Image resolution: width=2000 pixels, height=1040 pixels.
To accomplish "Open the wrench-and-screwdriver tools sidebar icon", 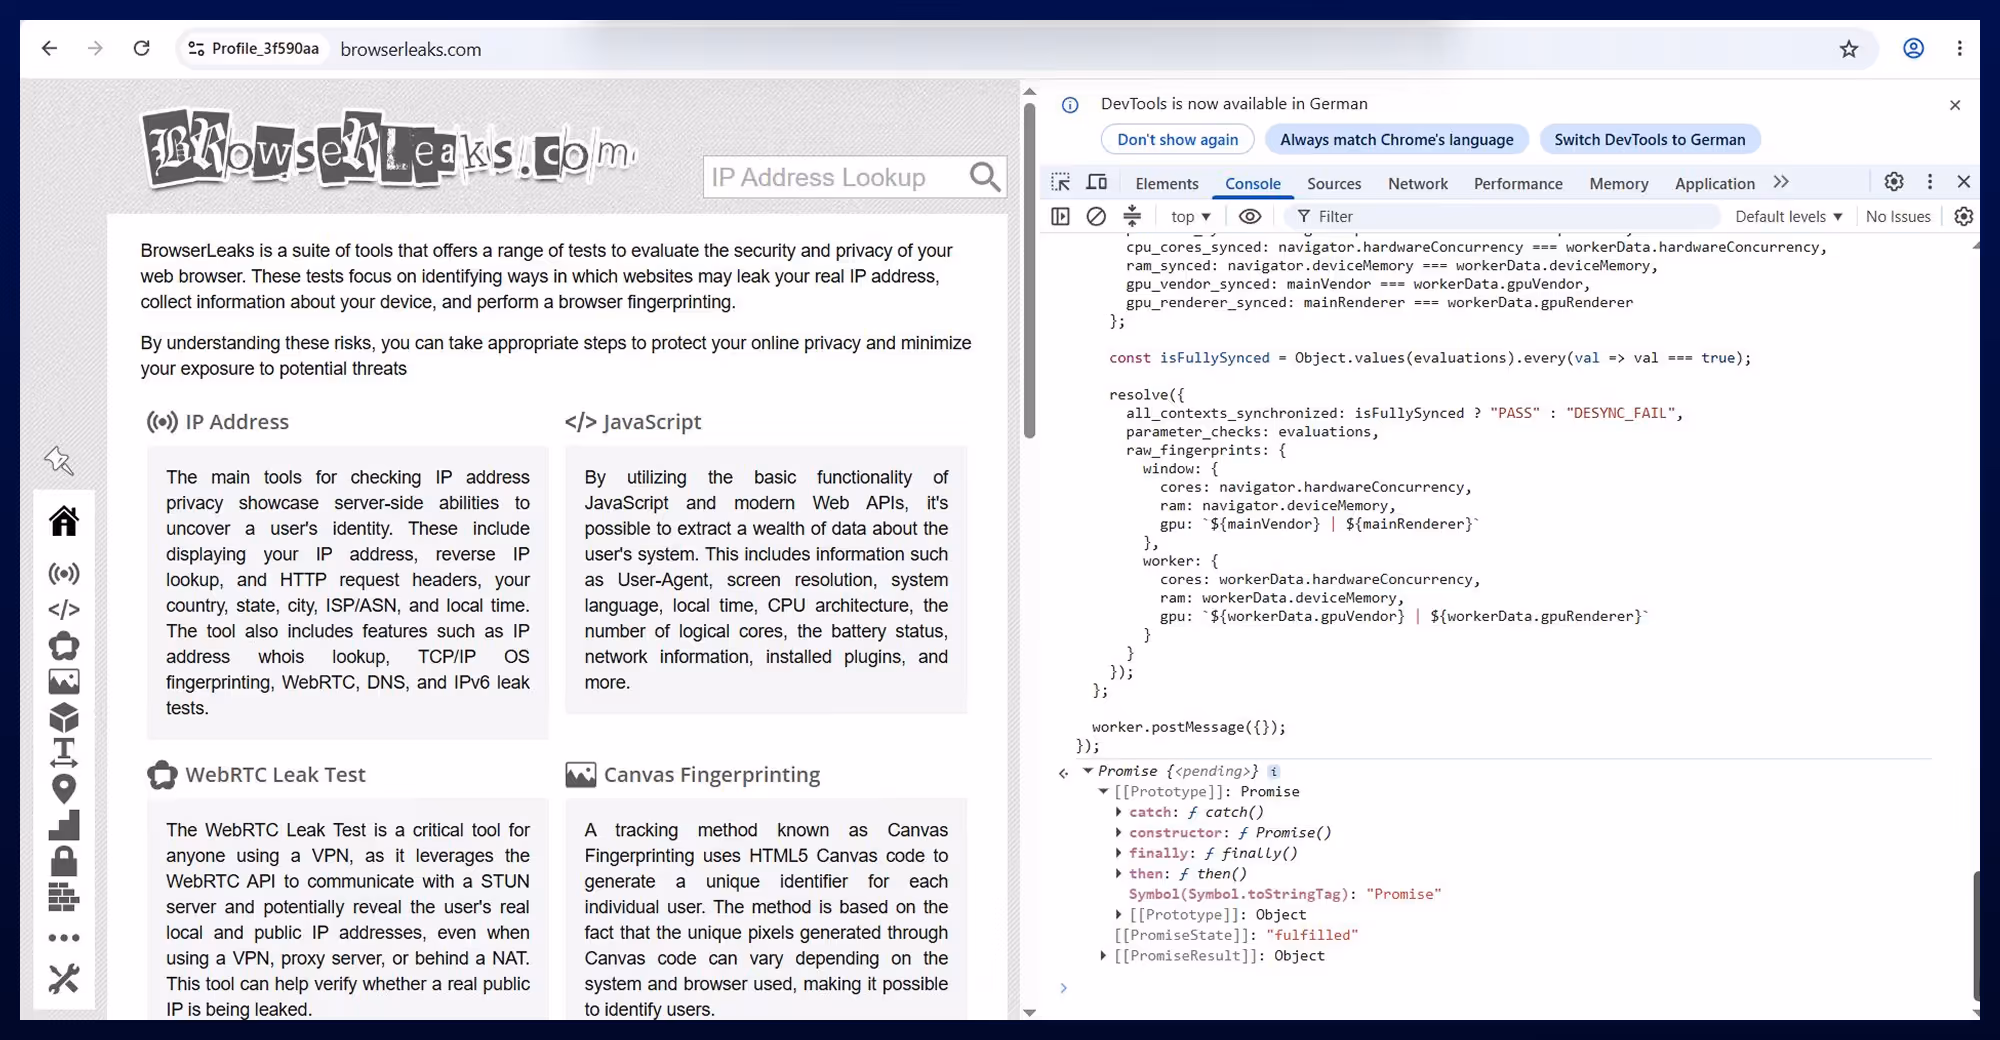I will point(64,979).
